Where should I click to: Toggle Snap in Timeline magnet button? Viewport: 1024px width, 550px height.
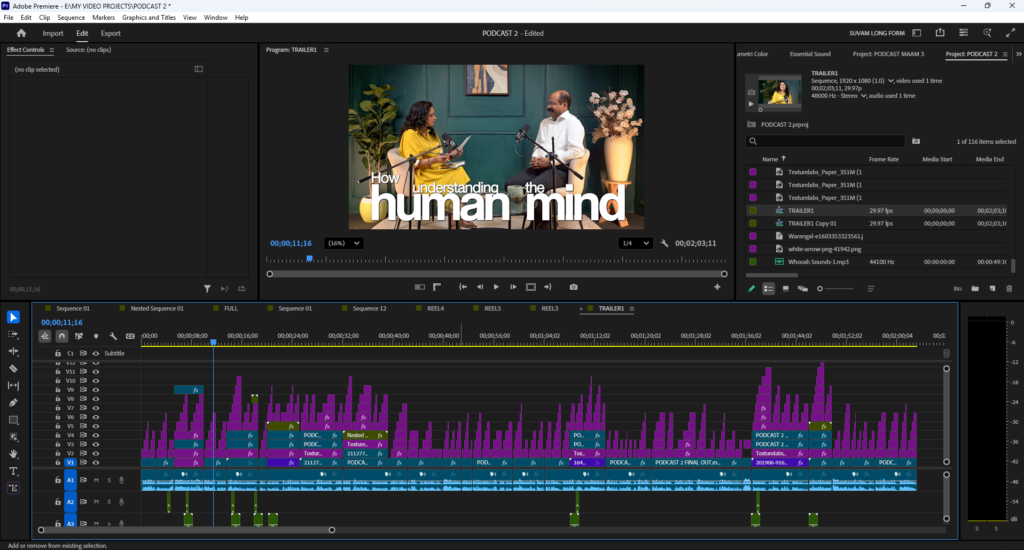click(61, 336)
